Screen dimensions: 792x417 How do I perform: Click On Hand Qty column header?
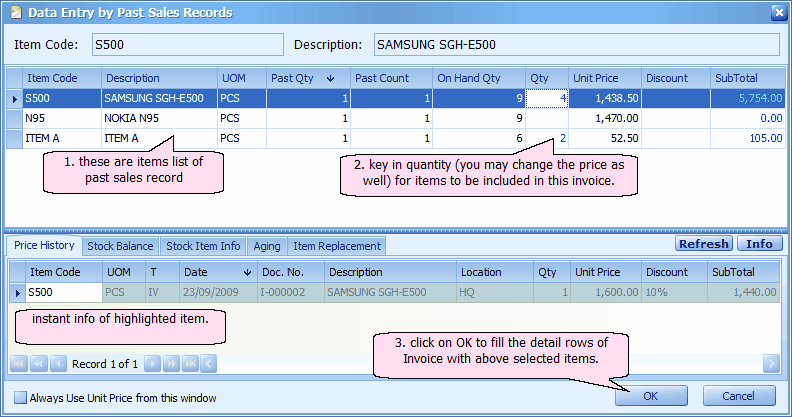coord(479,78)
